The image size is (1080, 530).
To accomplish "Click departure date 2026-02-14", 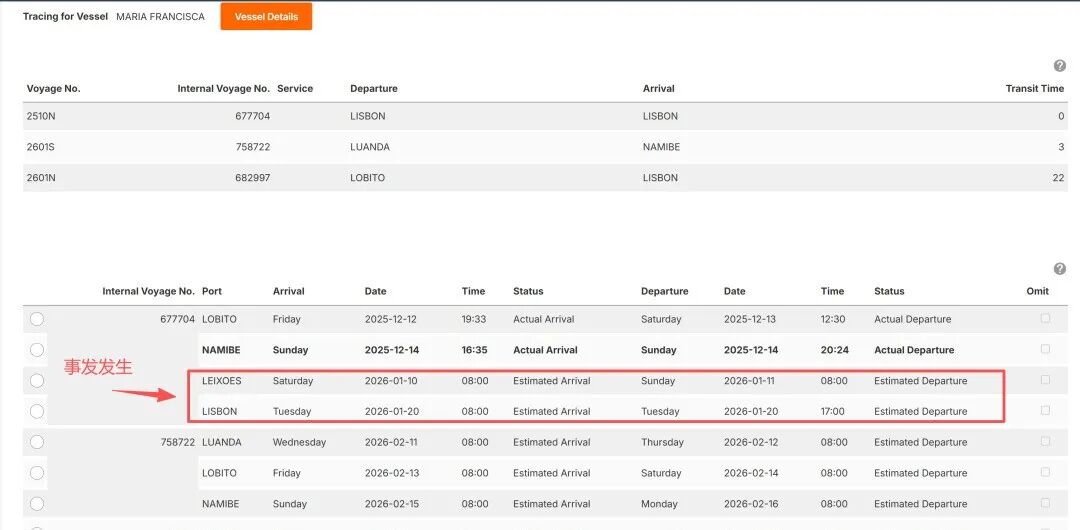I will (x=751, y=473).
